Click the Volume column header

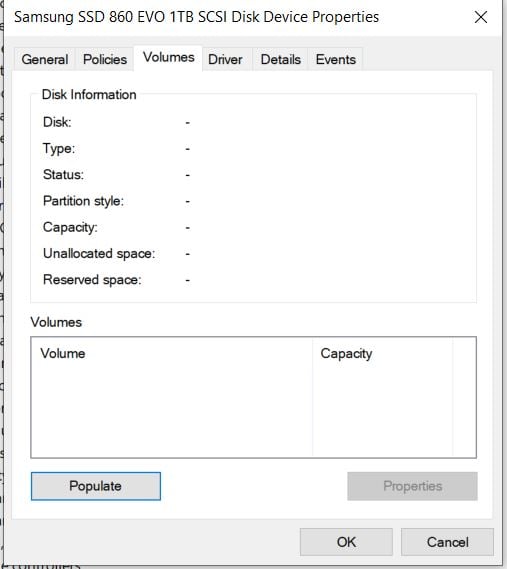[172, 353]
